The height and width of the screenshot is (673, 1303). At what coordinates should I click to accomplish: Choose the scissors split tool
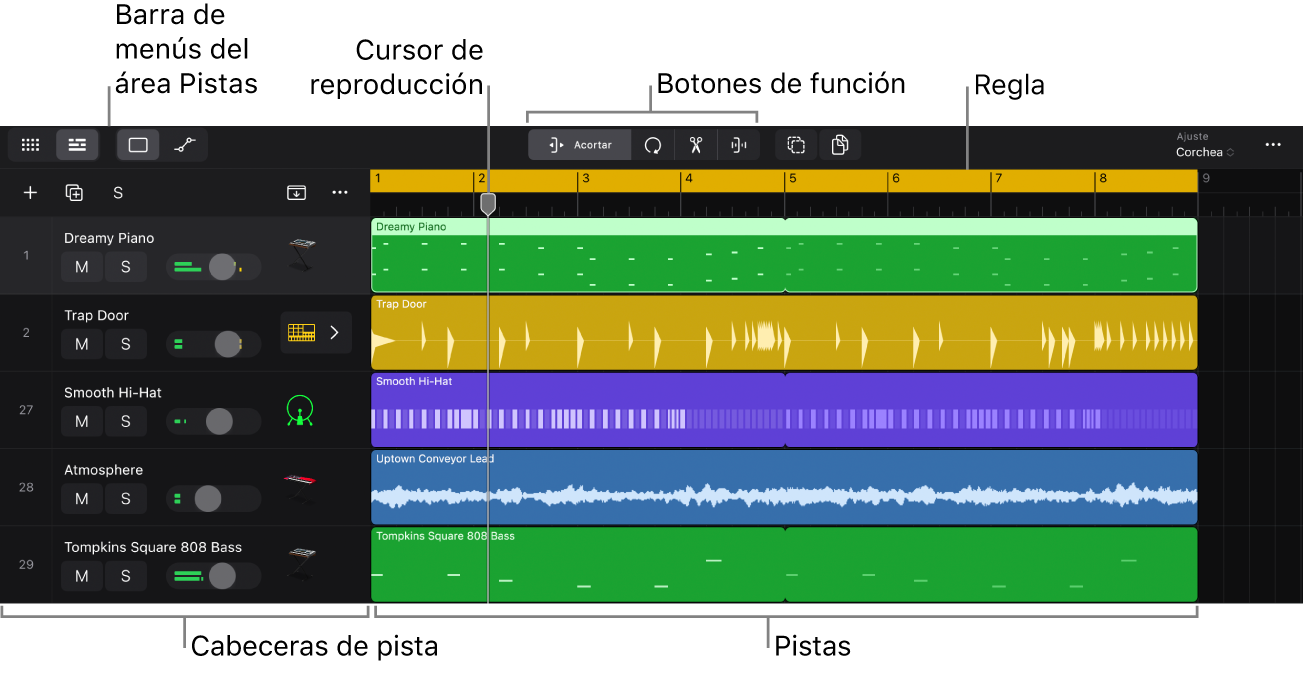pos(696,145)
